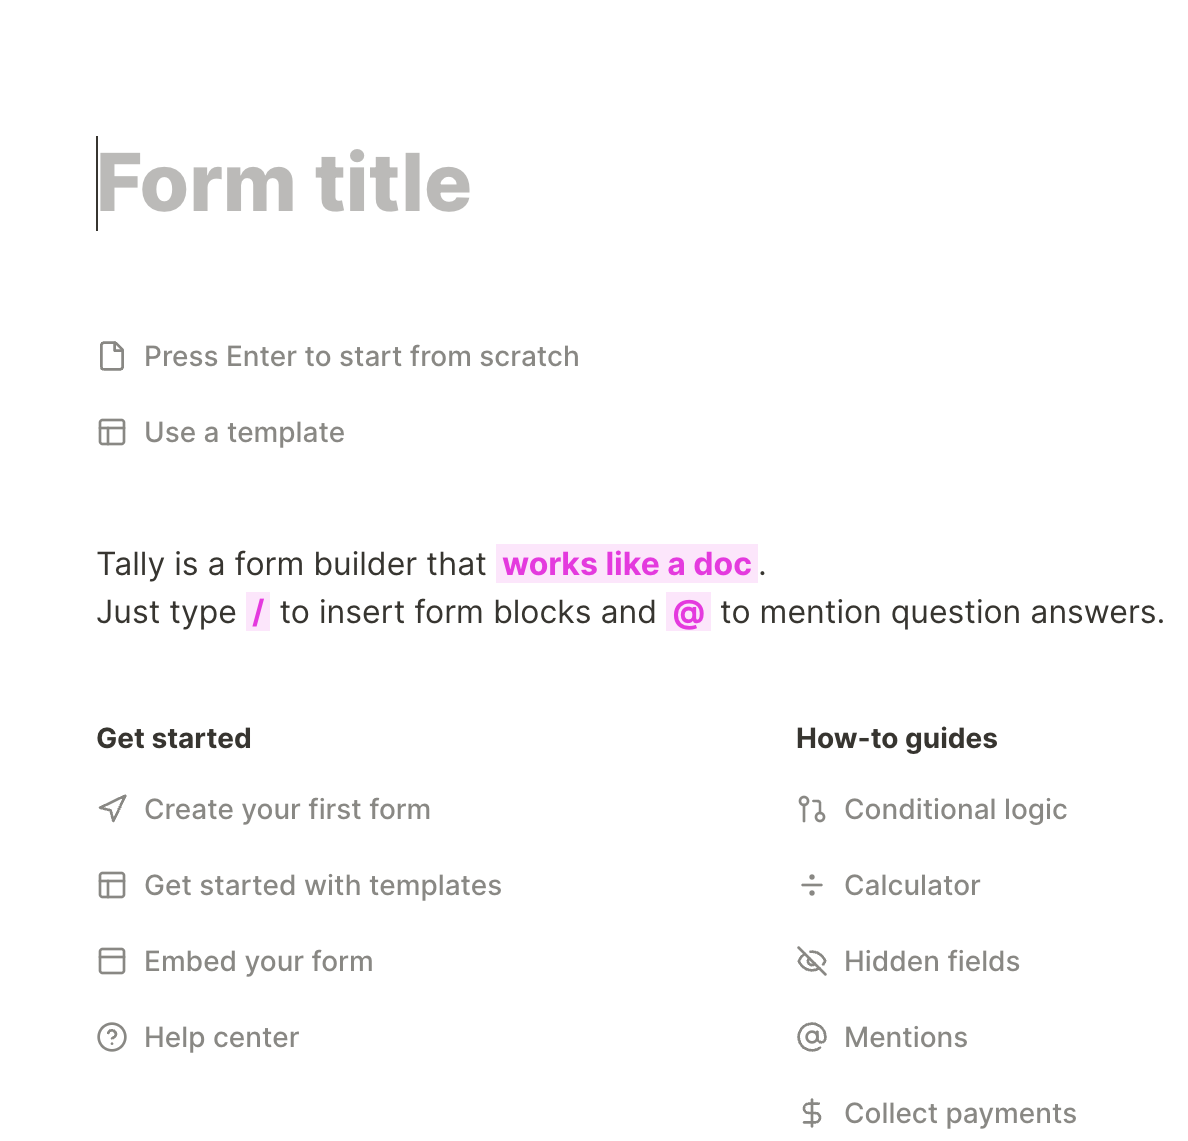Viewport: 1188px width, 1141px height.
Task: Click the template layout icon beside Use a template
Action: [x=112, y=432]
